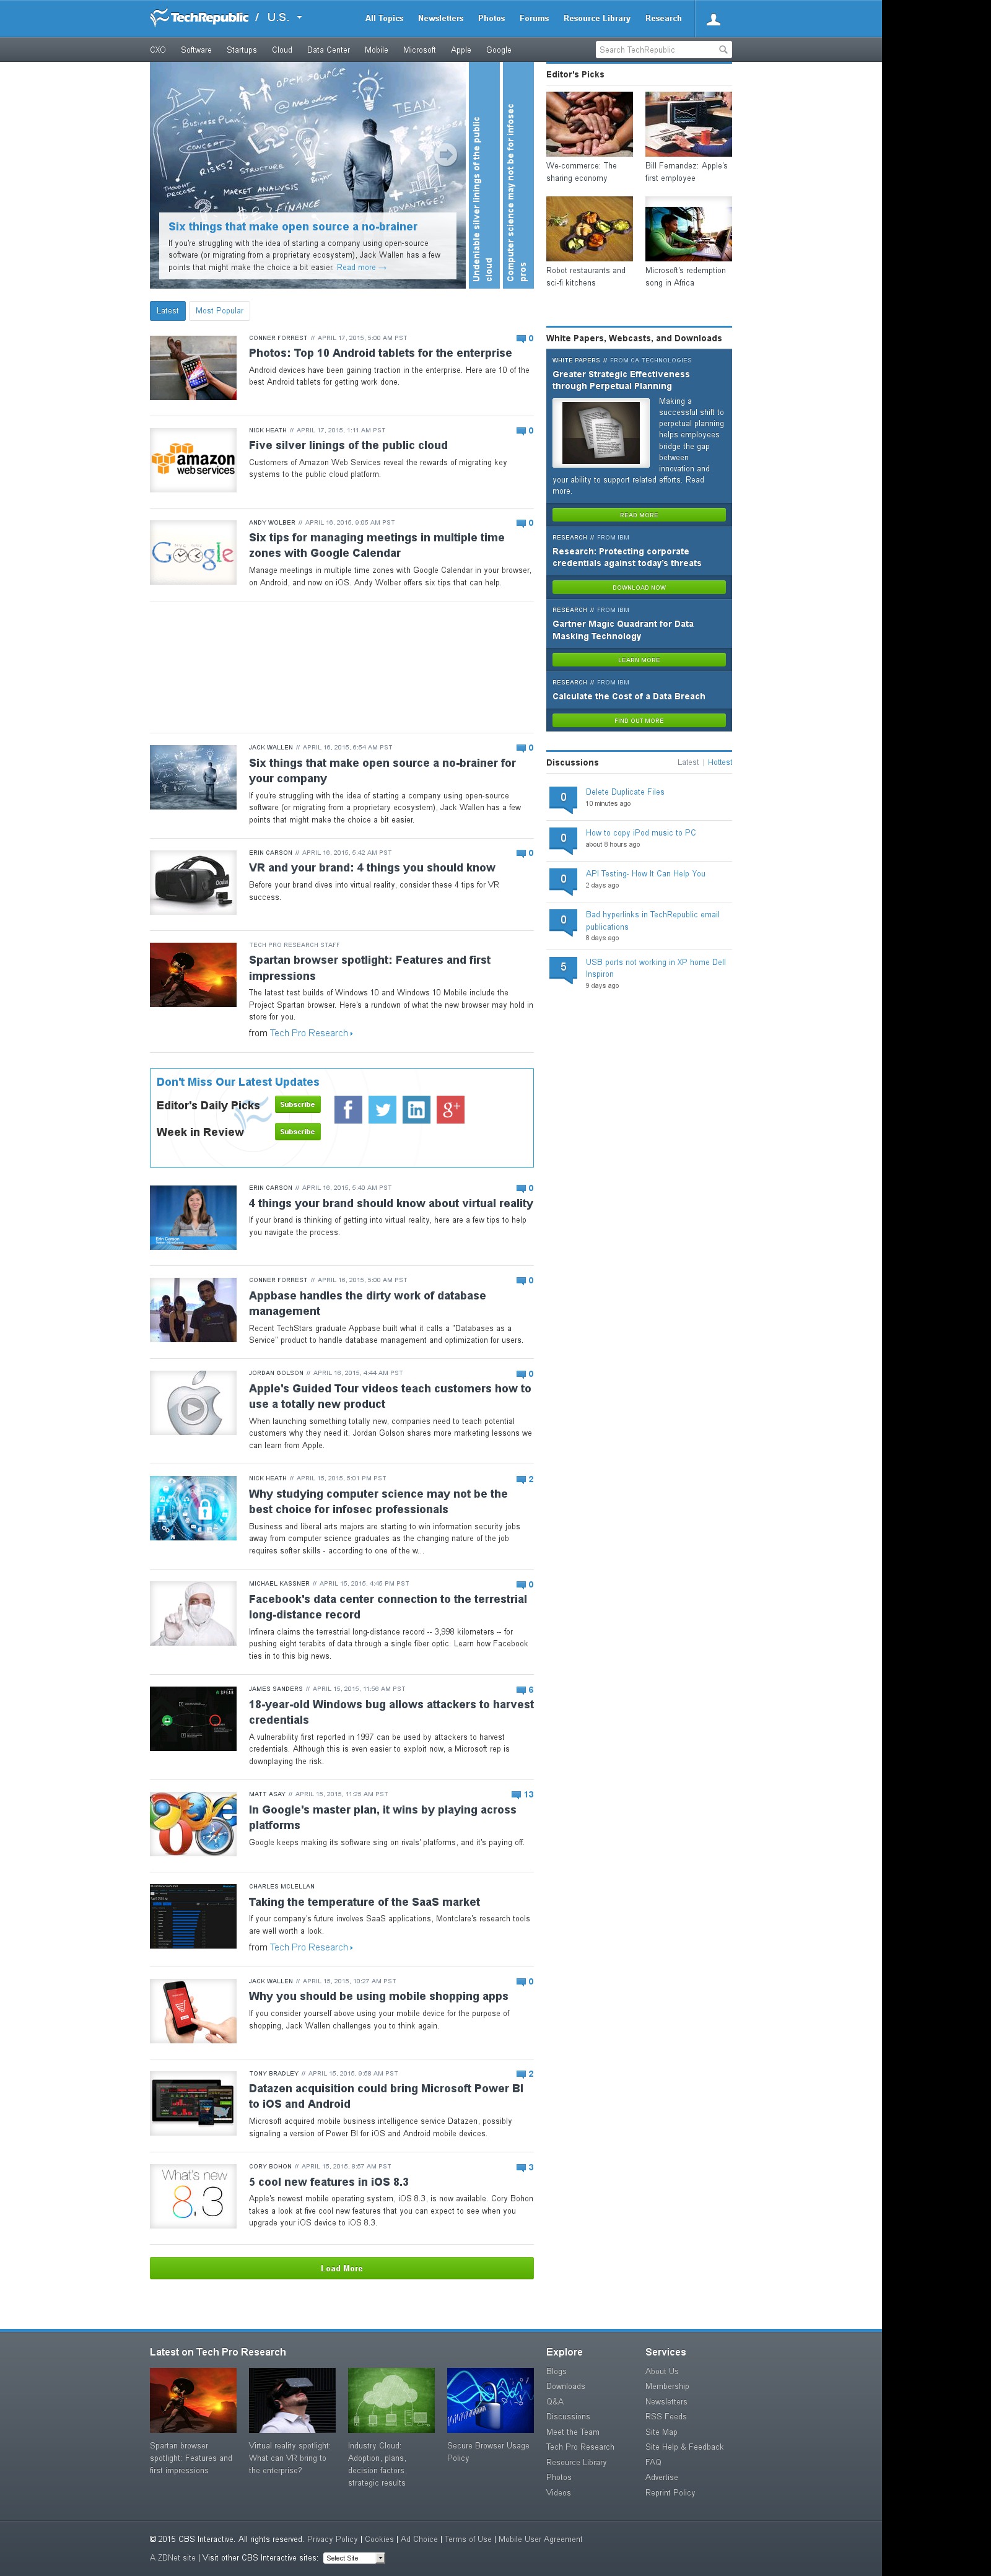Open Forums in the top navigation
The height and width of the screenshot is (2576, 991).
tap(534, 18)
